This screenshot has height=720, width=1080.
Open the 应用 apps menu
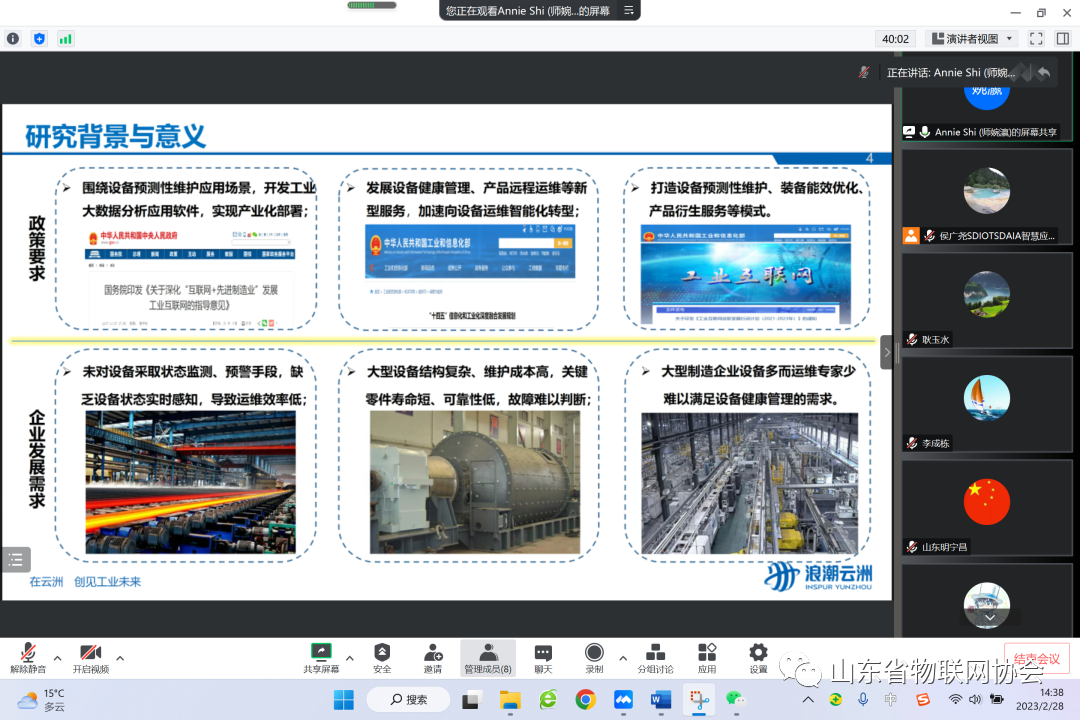pos(707,657)
